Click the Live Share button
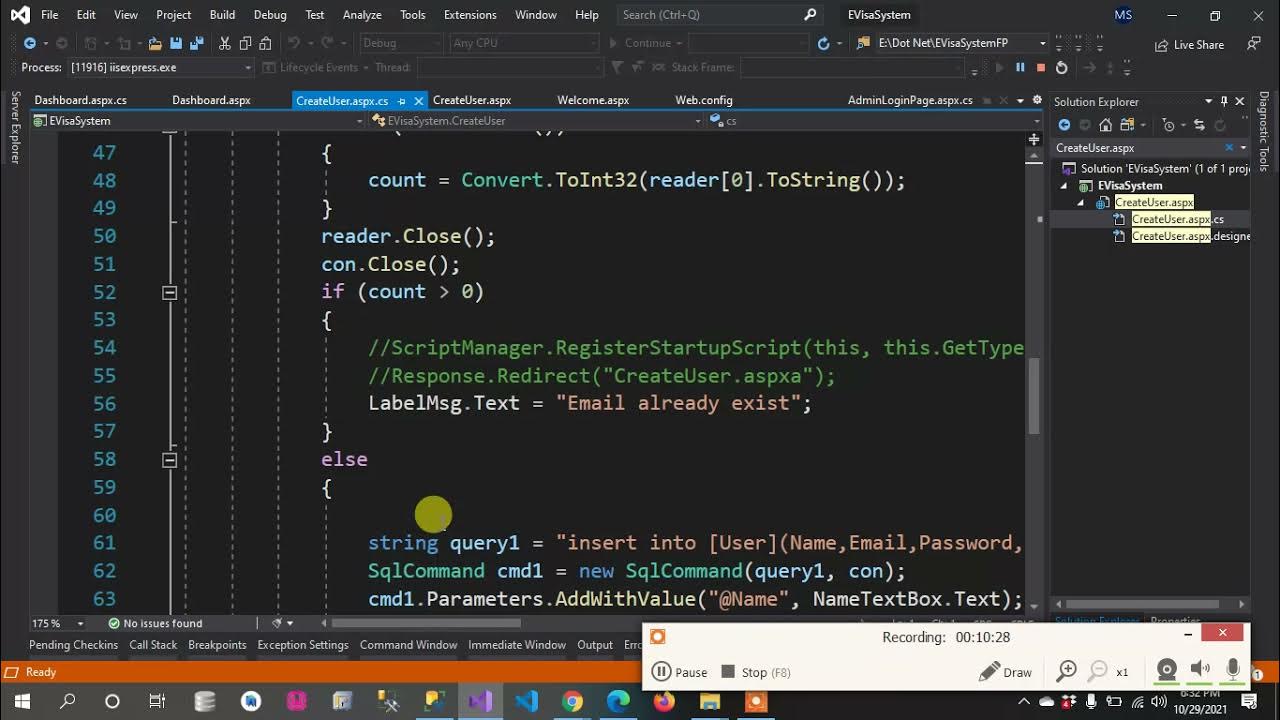This screenshot has width=1280, height=720. coord(1189,45)
